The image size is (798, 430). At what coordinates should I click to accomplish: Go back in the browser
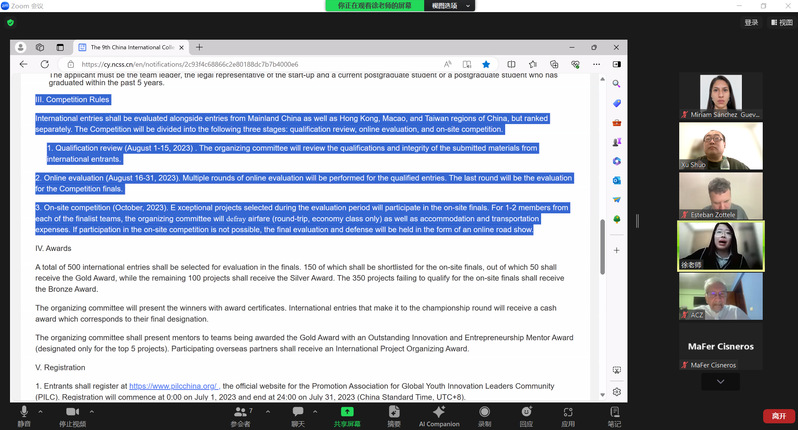[x=23, y=64]
